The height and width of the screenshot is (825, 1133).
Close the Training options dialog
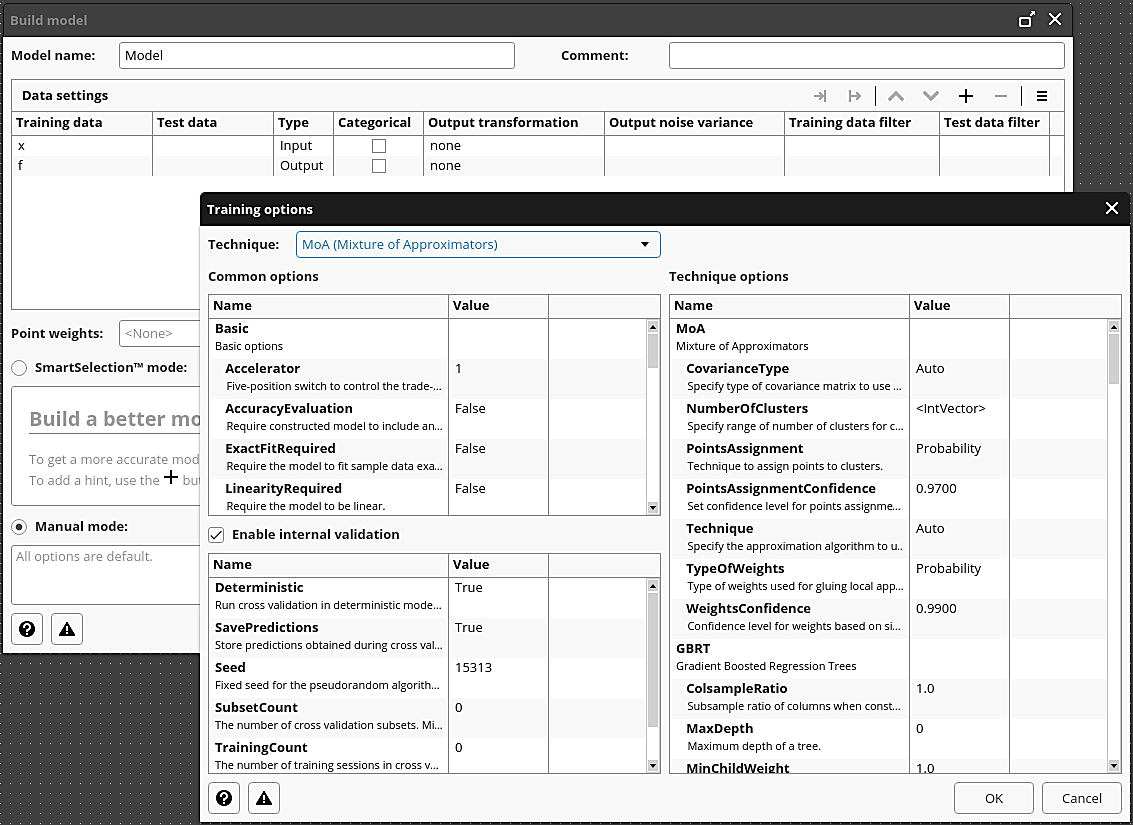click(1112, 208)
